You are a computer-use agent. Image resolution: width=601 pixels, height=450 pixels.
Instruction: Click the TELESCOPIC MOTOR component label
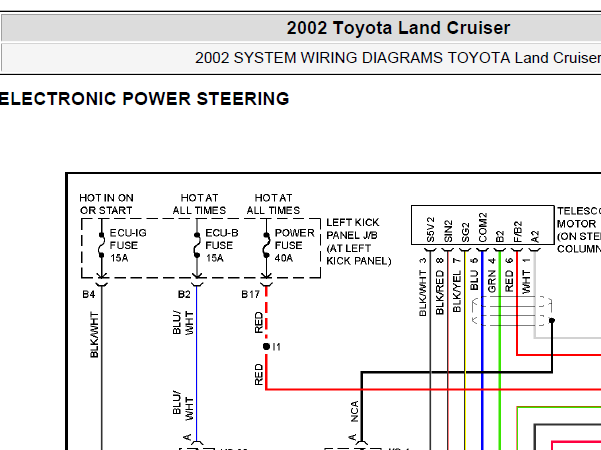tap(579, 230)
